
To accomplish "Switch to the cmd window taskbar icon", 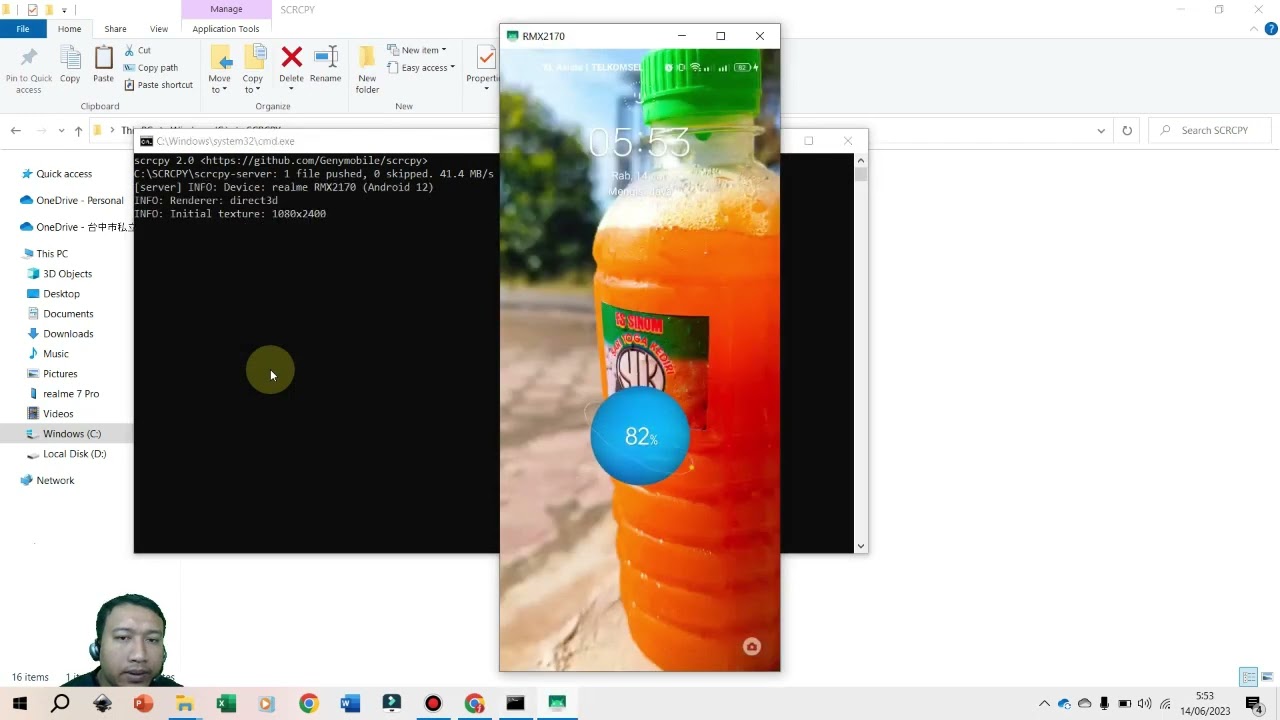I will (515, 703).
